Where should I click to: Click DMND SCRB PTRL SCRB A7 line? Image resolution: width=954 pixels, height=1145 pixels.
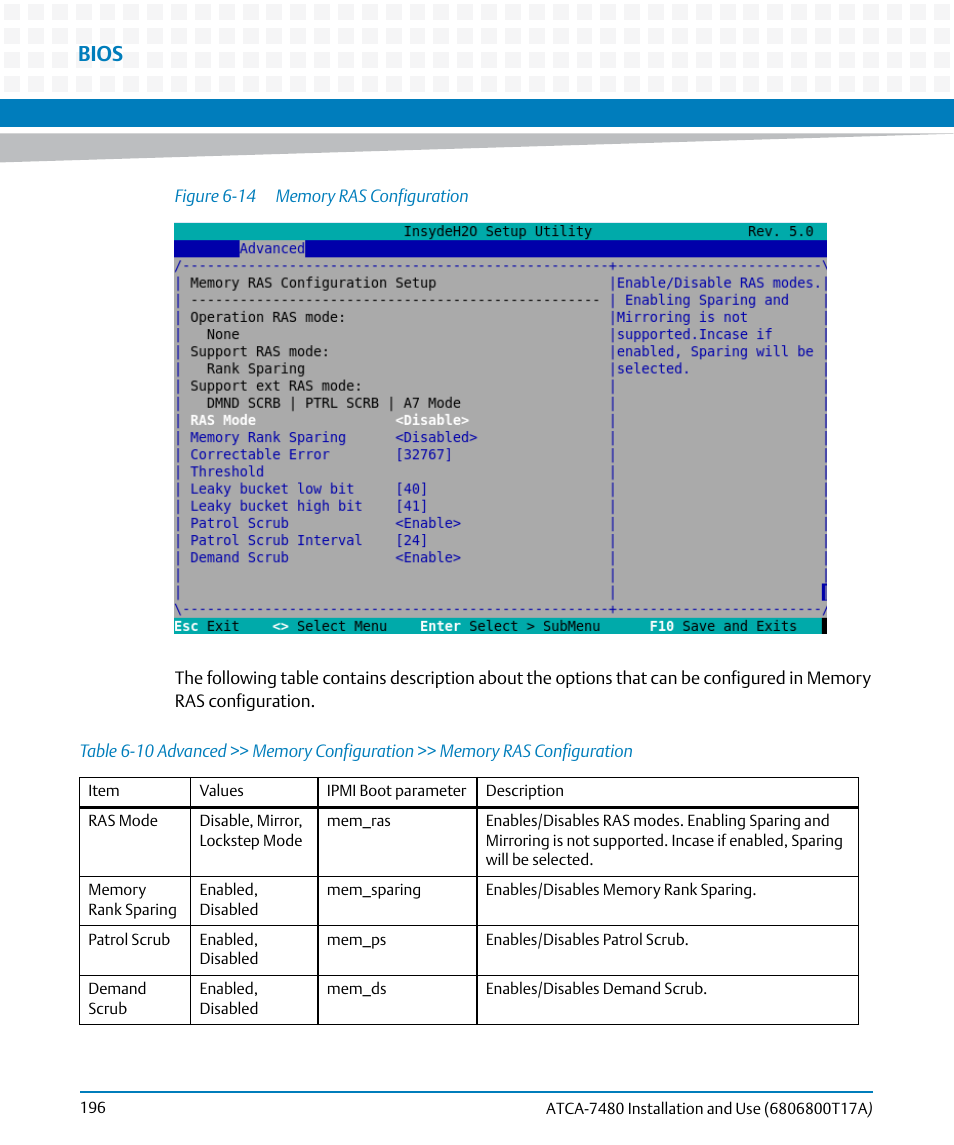pos(333,403)
